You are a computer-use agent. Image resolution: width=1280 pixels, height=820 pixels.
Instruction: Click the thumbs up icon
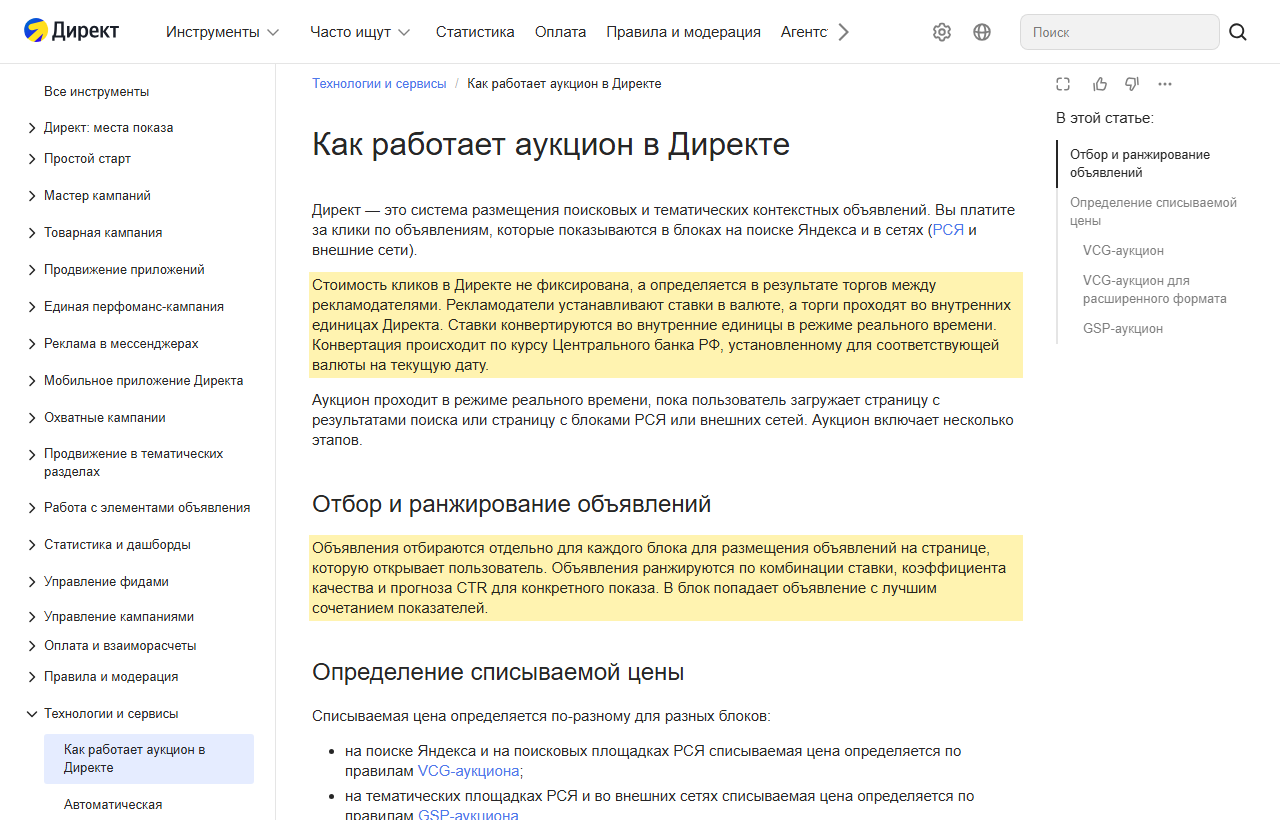point(1100,84)
